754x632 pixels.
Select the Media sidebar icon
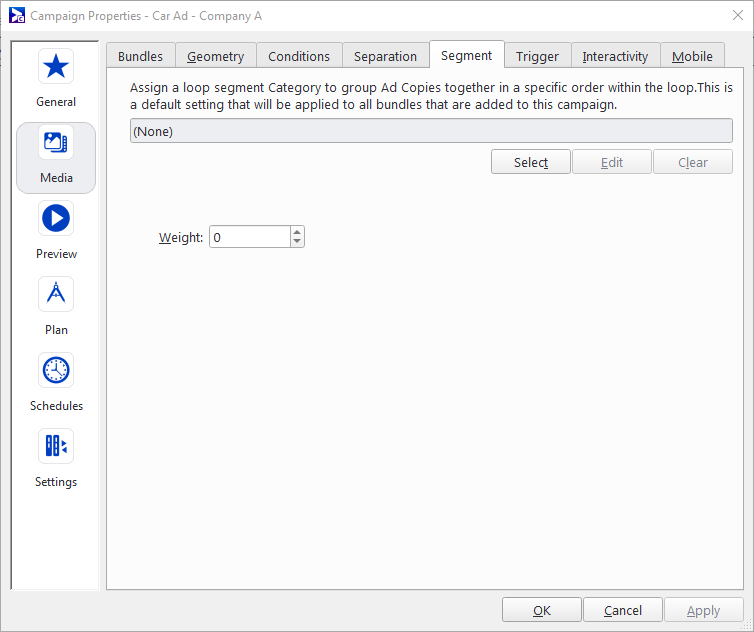click(56, 144)
